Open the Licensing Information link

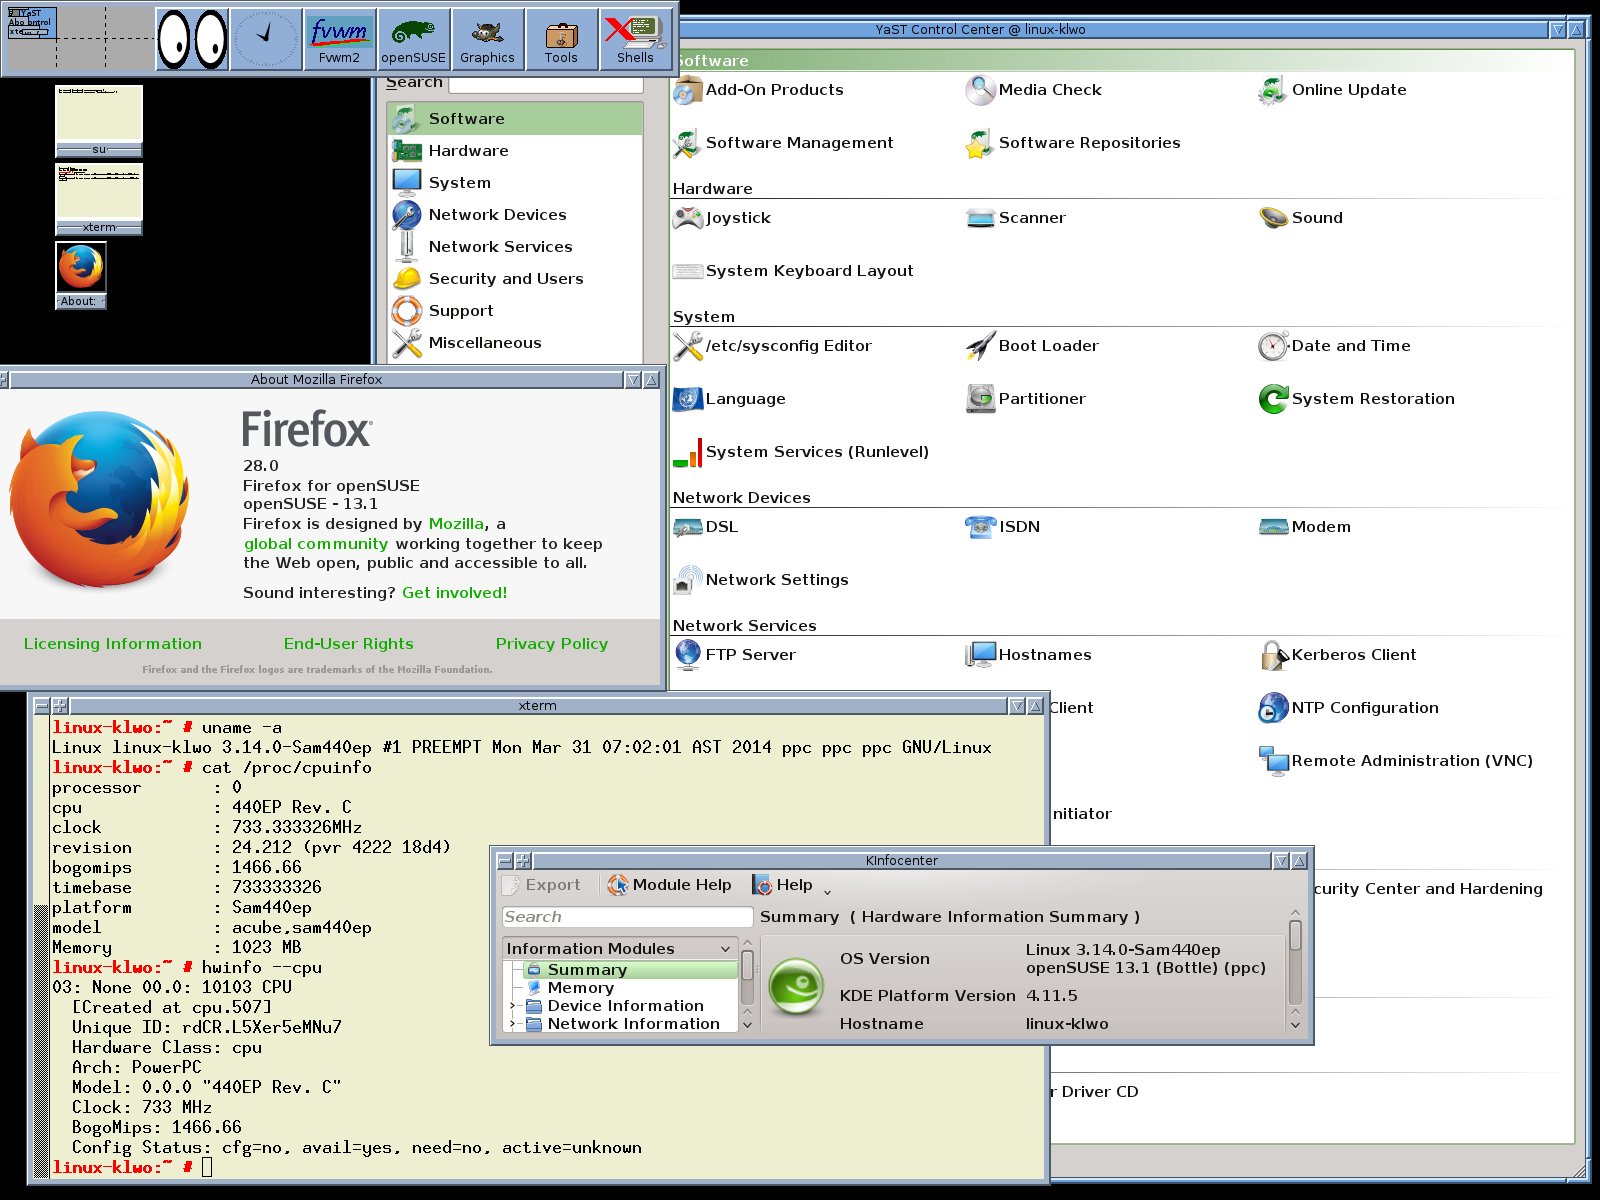point(113,644)
